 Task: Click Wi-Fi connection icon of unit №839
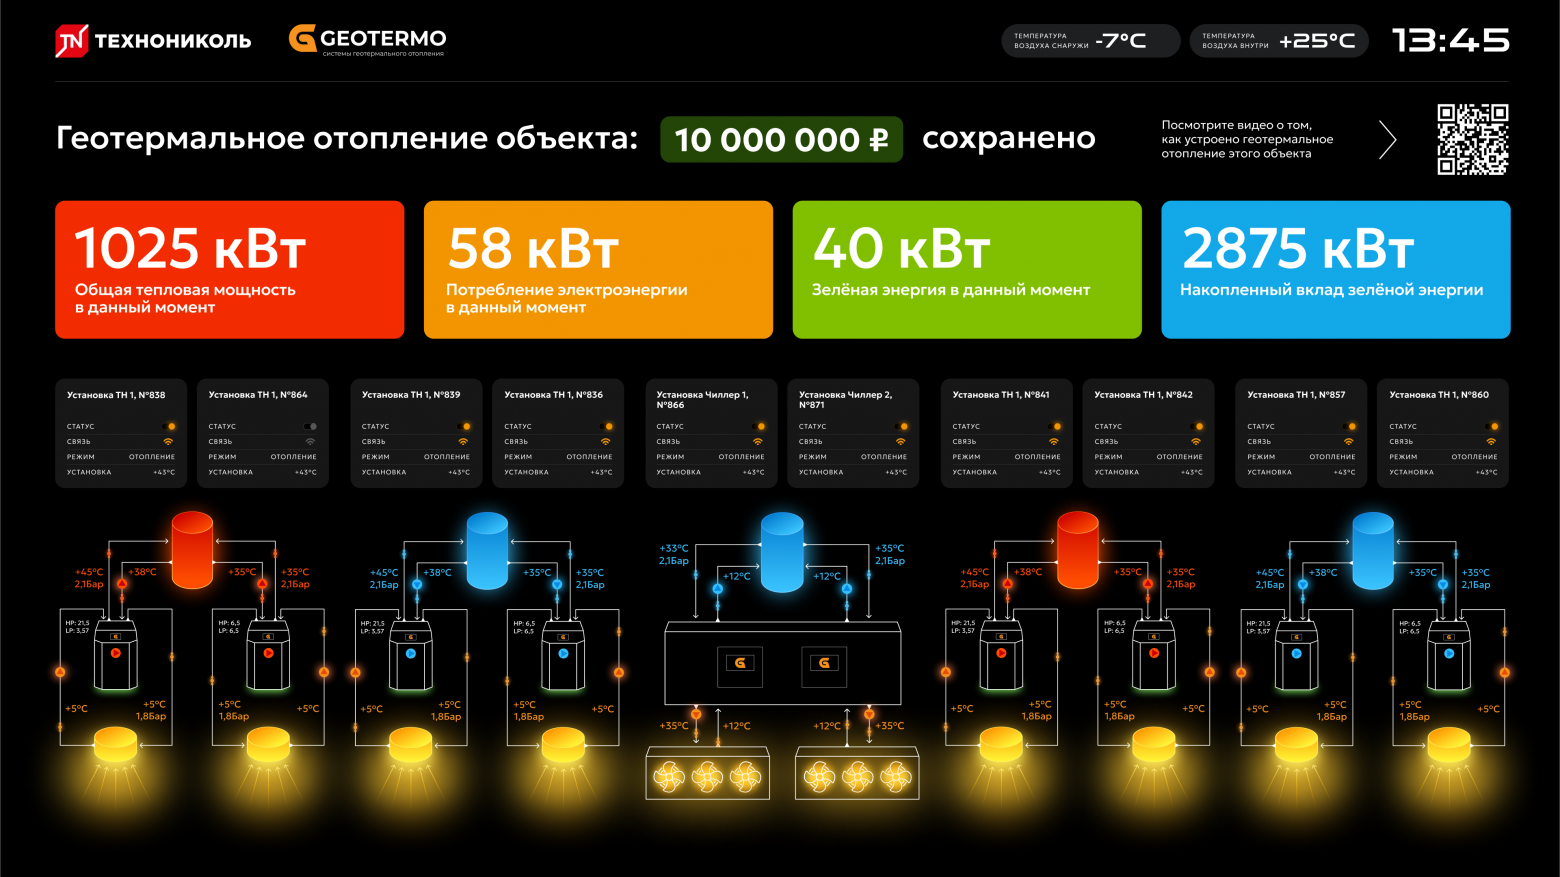[463, 441]
